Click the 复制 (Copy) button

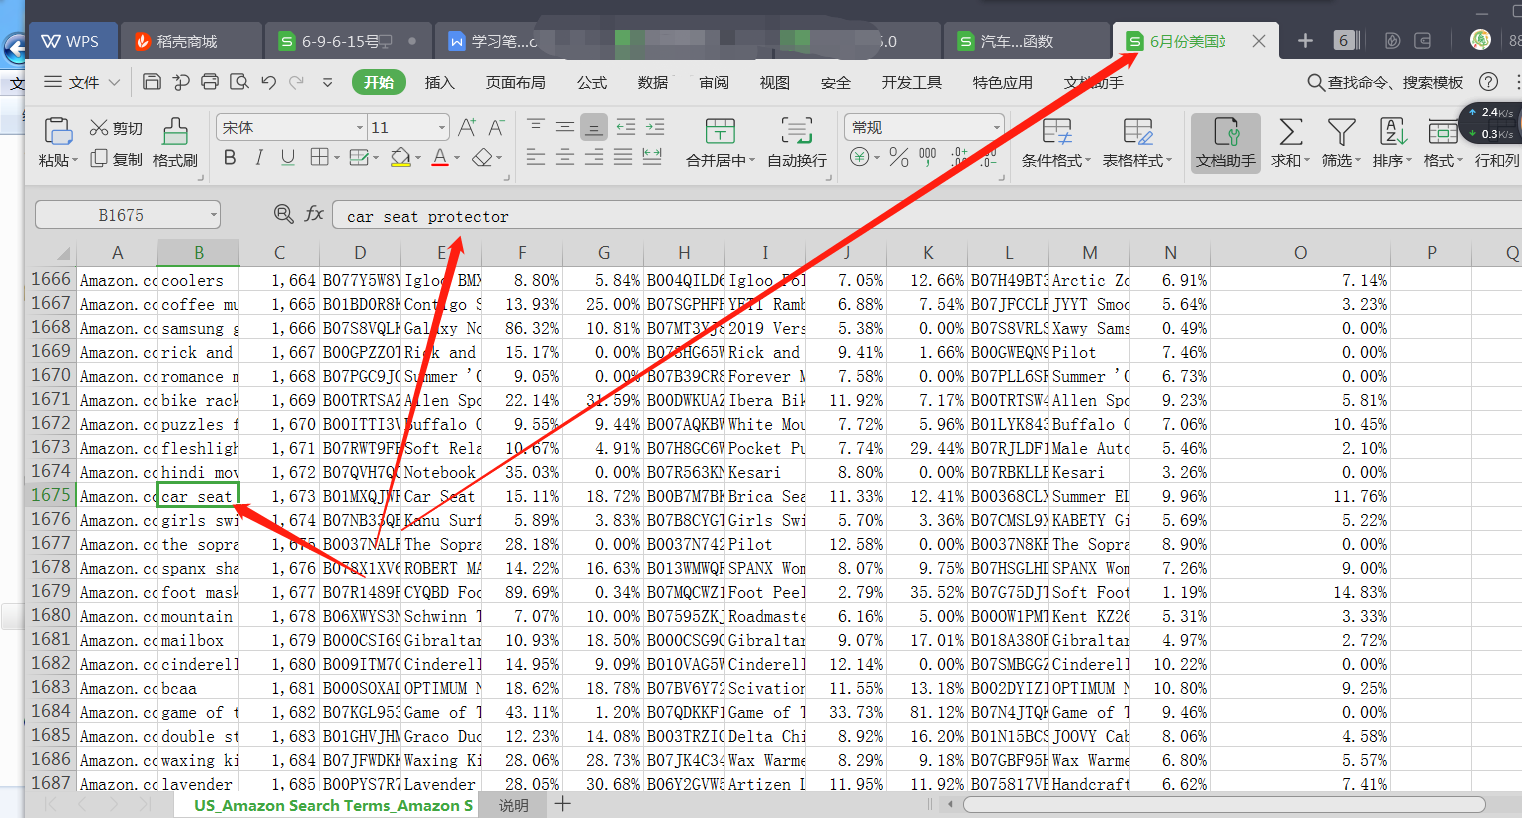[x=116, y=159]
